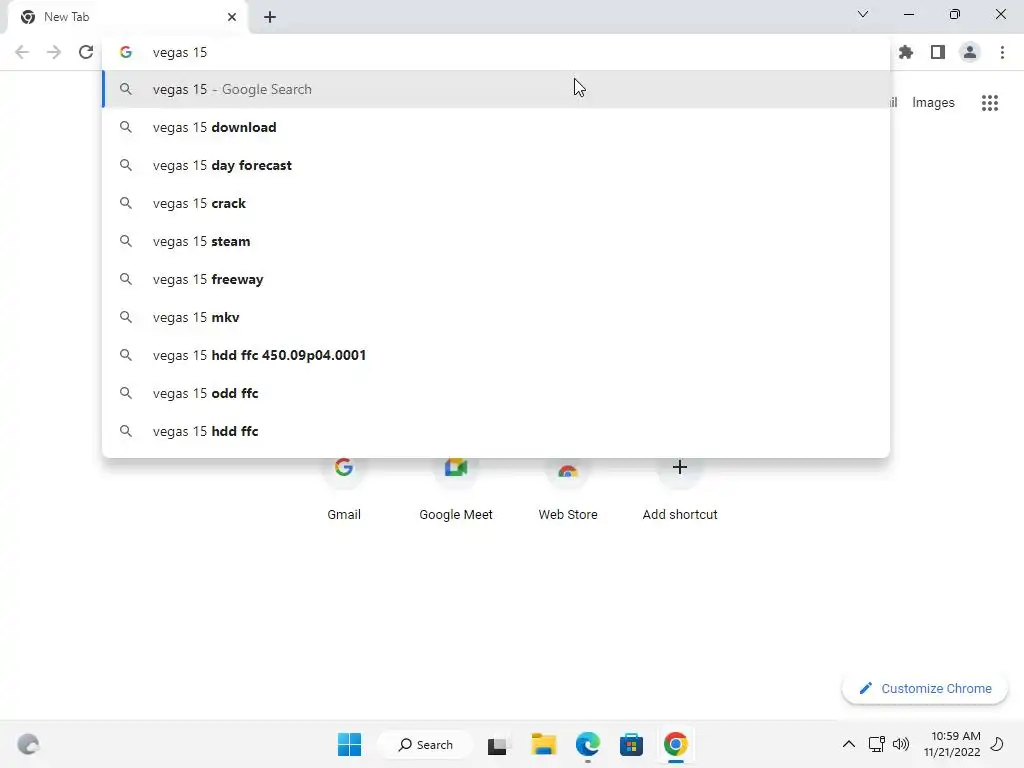Open the clock showing 10:59 AM
Image resolution: width=1024 pixels, height=768 pixels.
952,744
